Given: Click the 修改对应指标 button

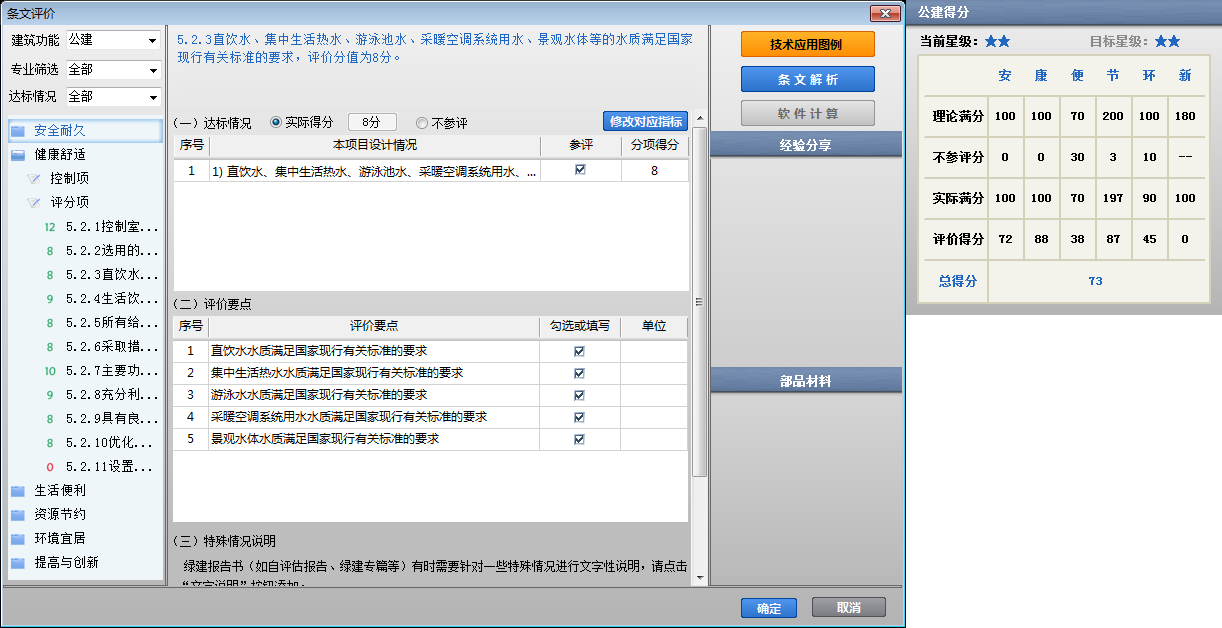Looking at the screenshot, I should (646, 121).
